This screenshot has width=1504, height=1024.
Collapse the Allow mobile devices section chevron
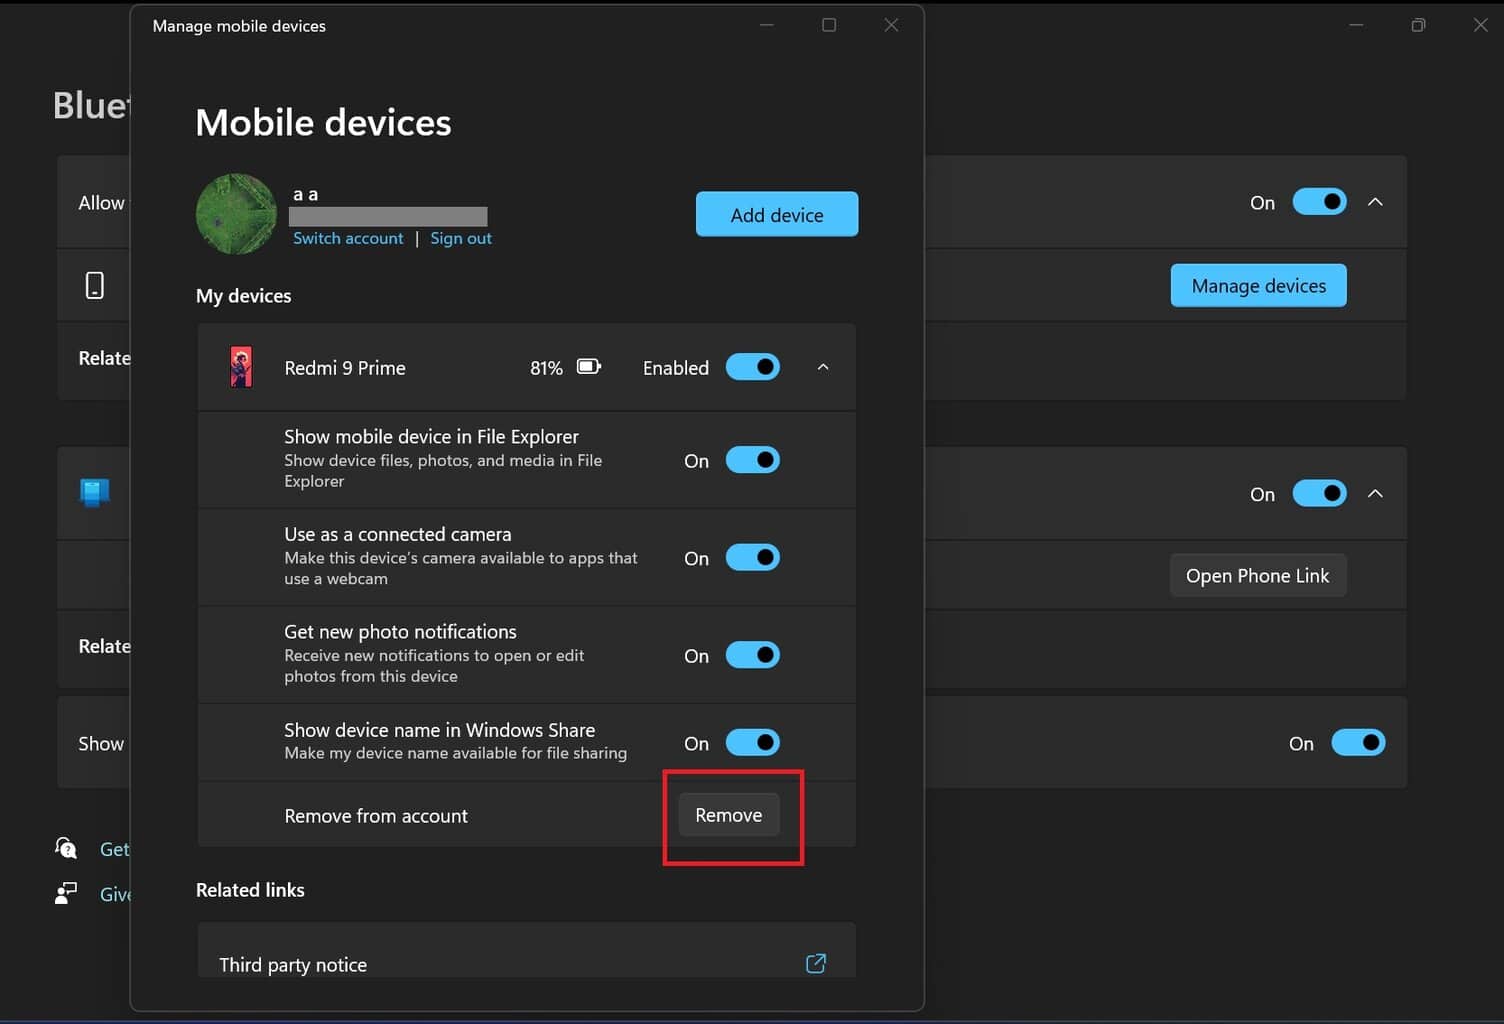(x=1375, y=202)
